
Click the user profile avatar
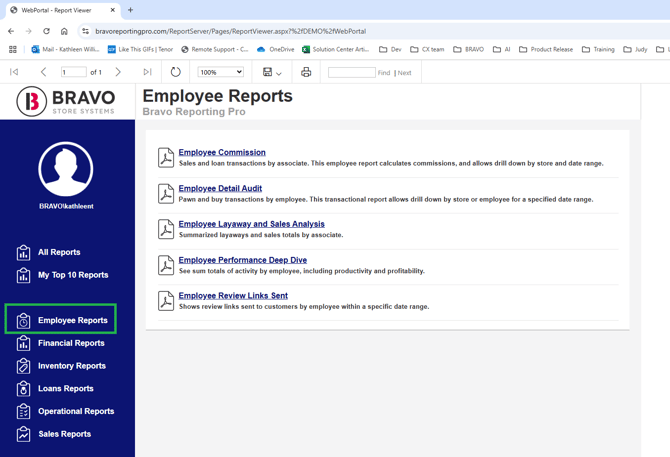click(66, 169)
